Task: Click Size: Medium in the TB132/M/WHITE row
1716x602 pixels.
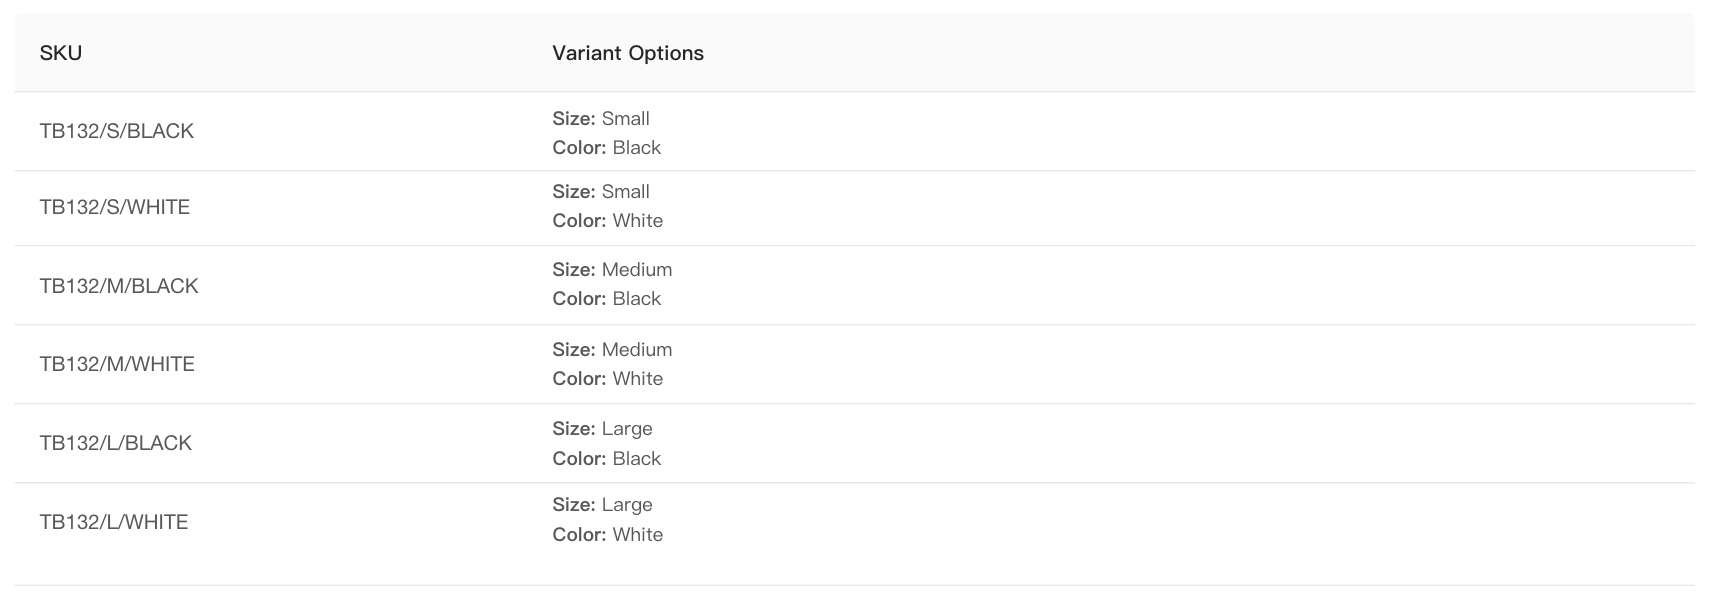Action: [x=612, y=350]
